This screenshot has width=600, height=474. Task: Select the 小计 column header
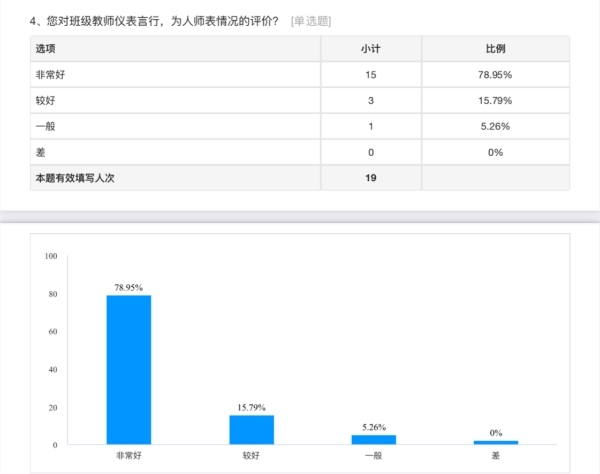point(370,48)
